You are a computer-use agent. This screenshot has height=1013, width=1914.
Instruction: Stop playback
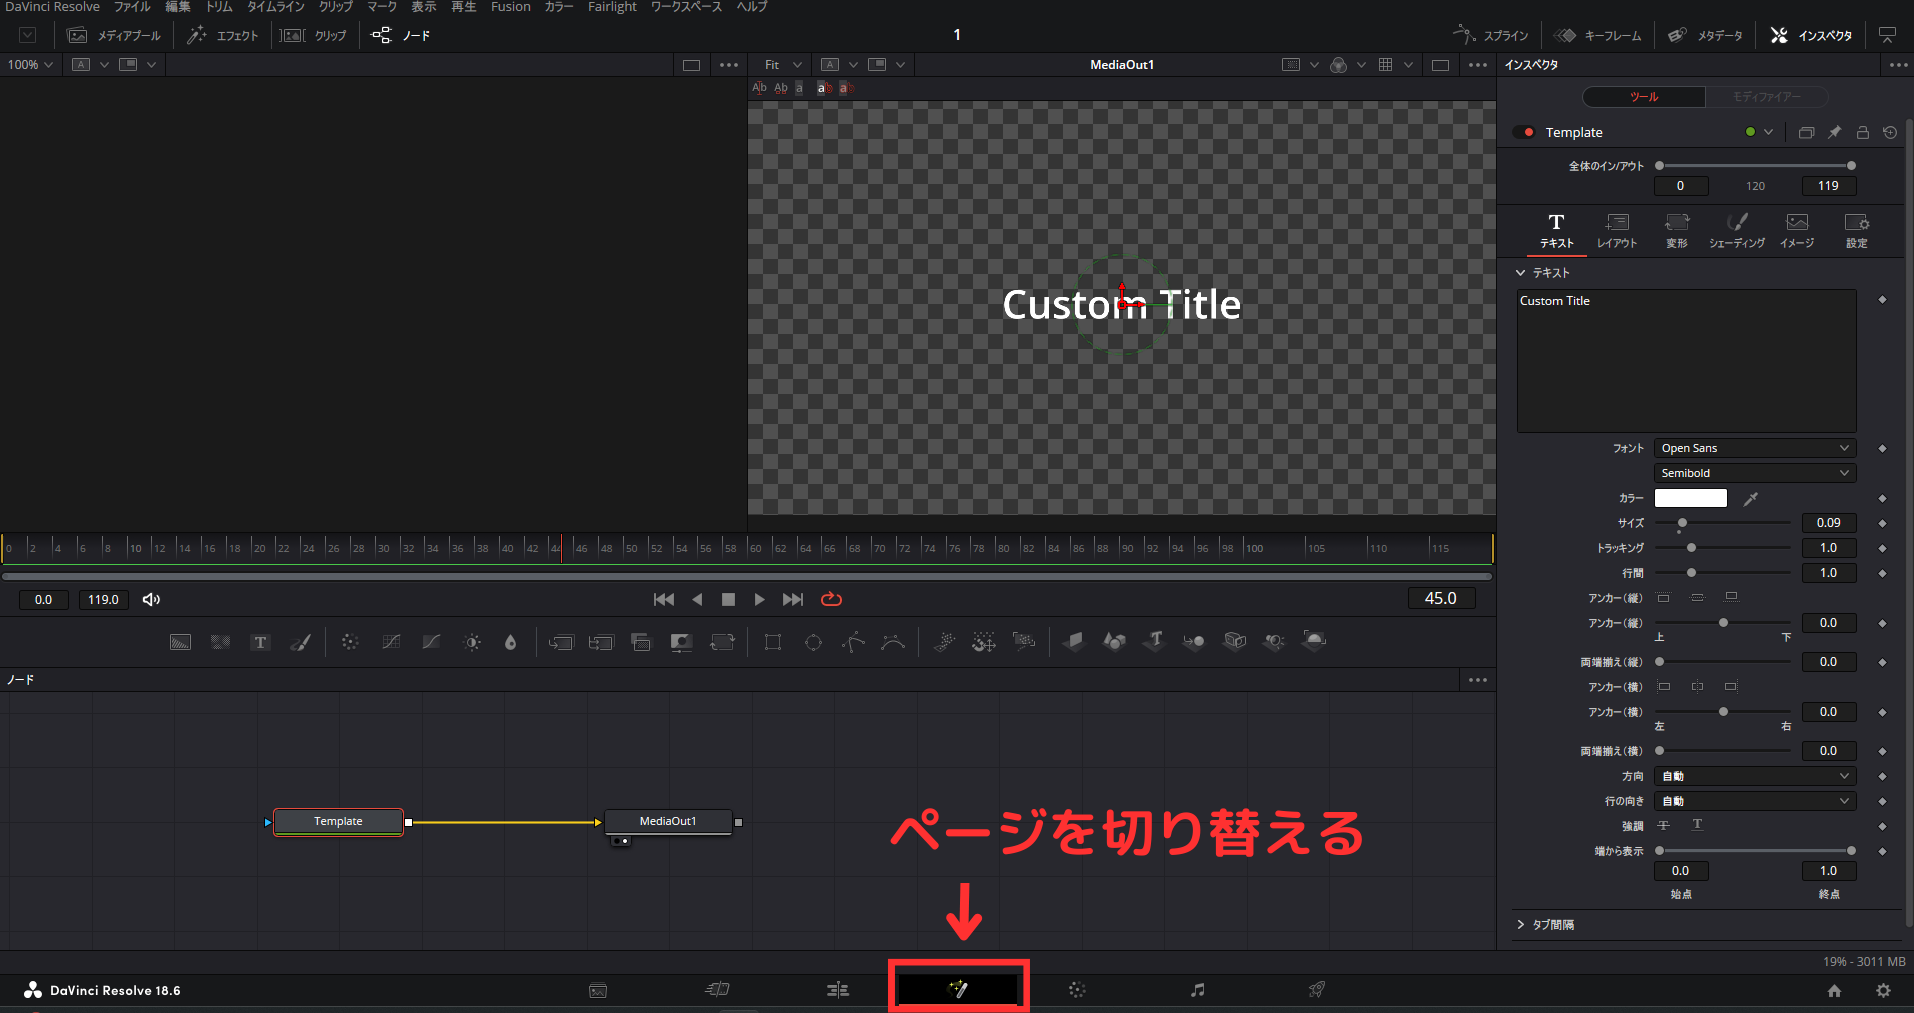click(x=728, y=599)
